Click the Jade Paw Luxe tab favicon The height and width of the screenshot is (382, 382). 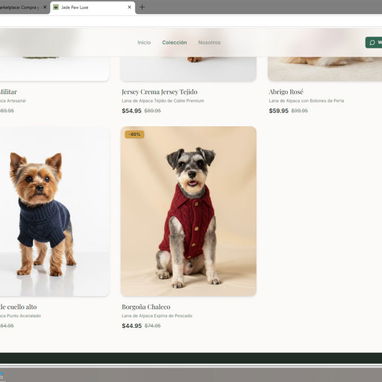click(56, 7)
